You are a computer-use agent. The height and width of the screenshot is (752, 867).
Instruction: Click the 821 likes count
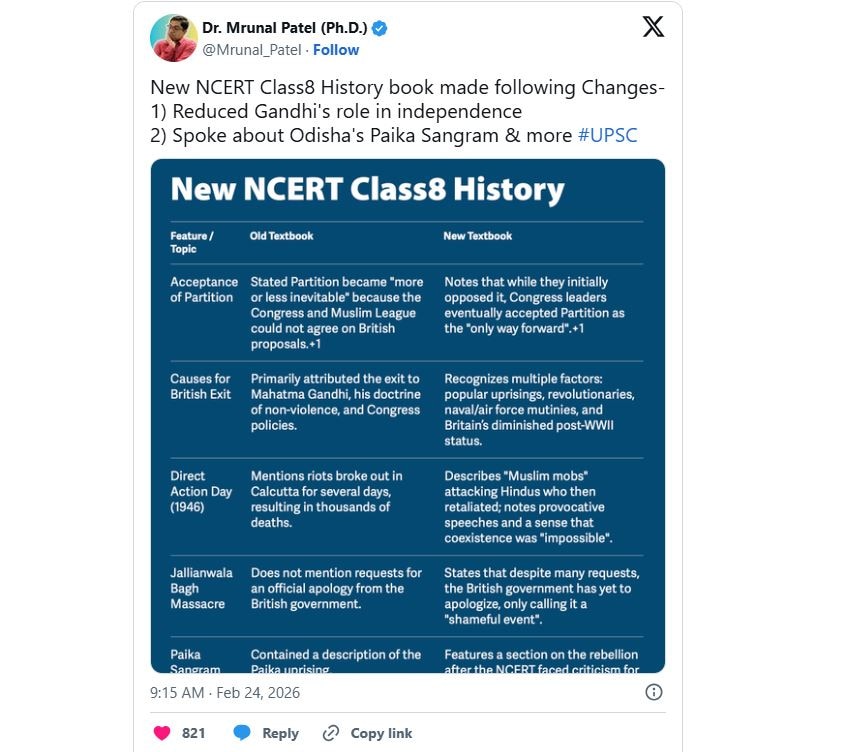(194, 733)
